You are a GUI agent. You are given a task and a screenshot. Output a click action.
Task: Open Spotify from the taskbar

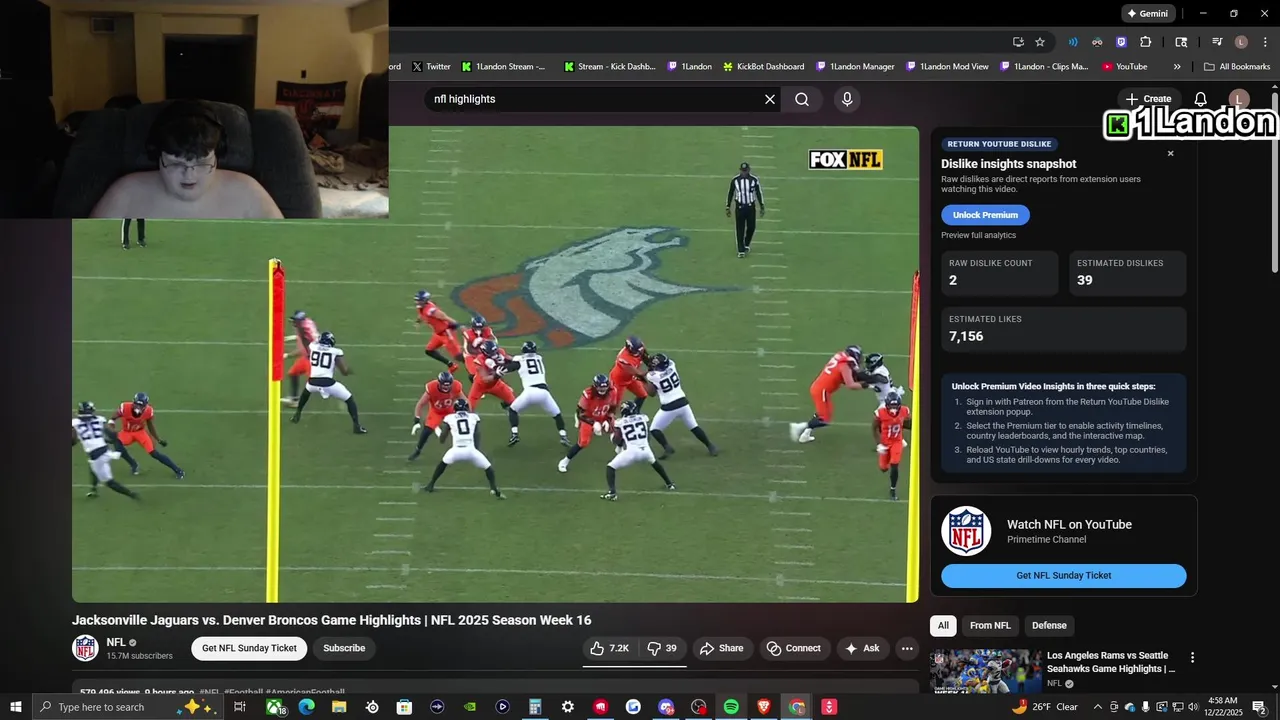tap(731, 707)
